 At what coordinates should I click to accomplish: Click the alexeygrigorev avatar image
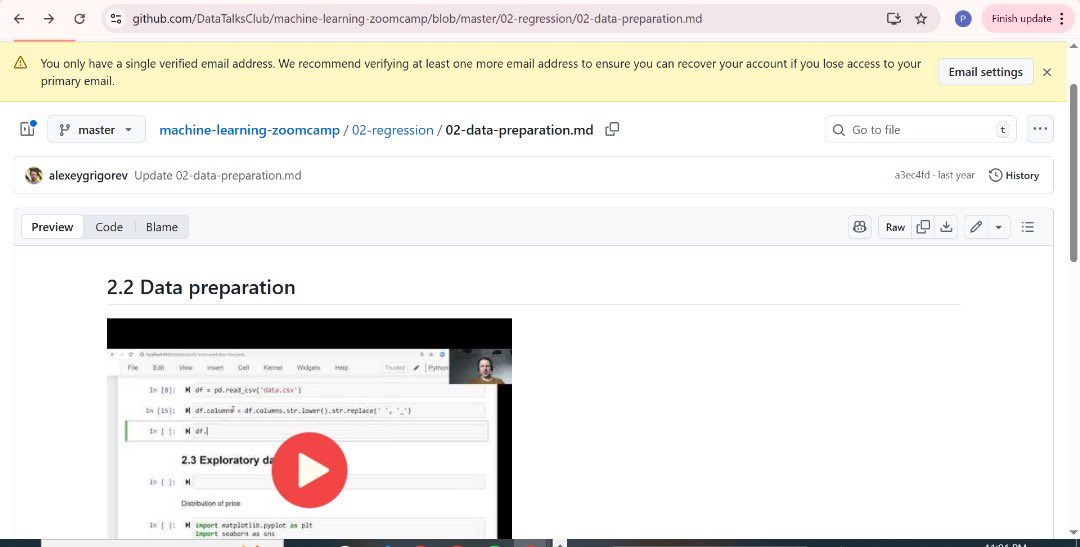pyautogui.click(x=34, y=175)
